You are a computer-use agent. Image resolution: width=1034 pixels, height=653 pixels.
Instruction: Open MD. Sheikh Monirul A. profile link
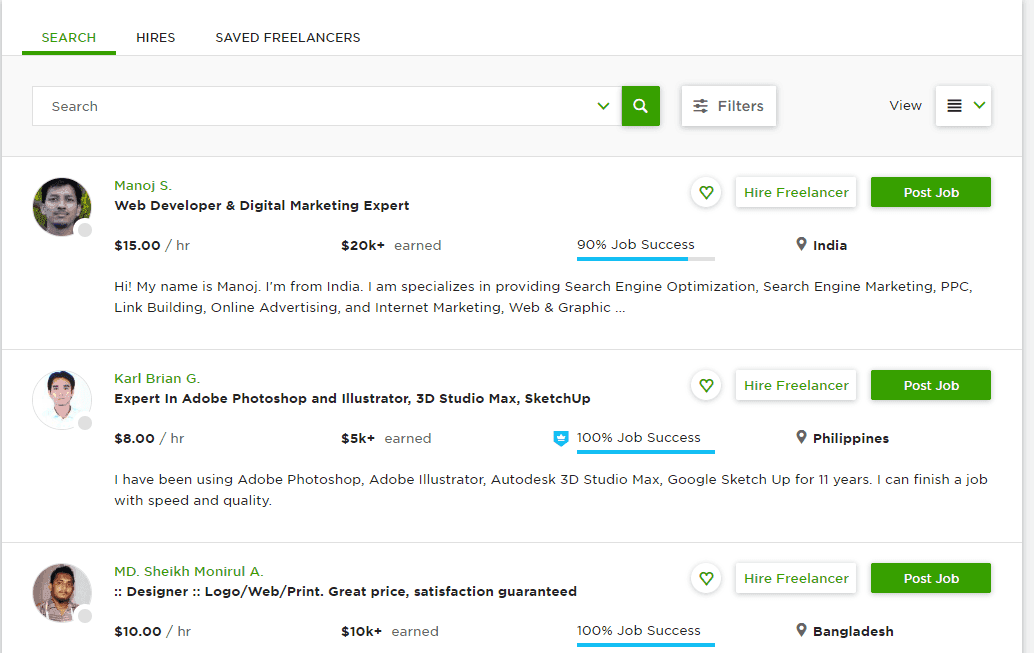point(189,571)
